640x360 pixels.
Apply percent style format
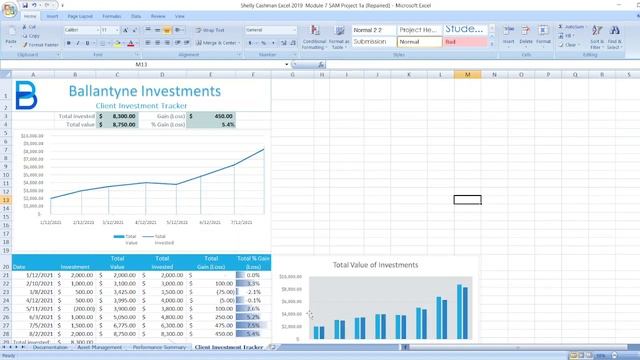[x=264, y=43]
